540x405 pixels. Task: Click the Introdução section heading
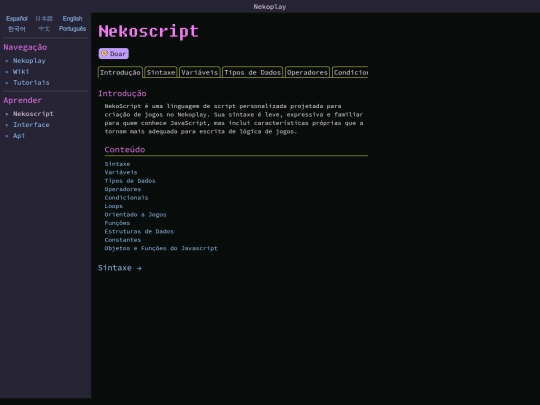pyautogui.click(x=122, y=94)
